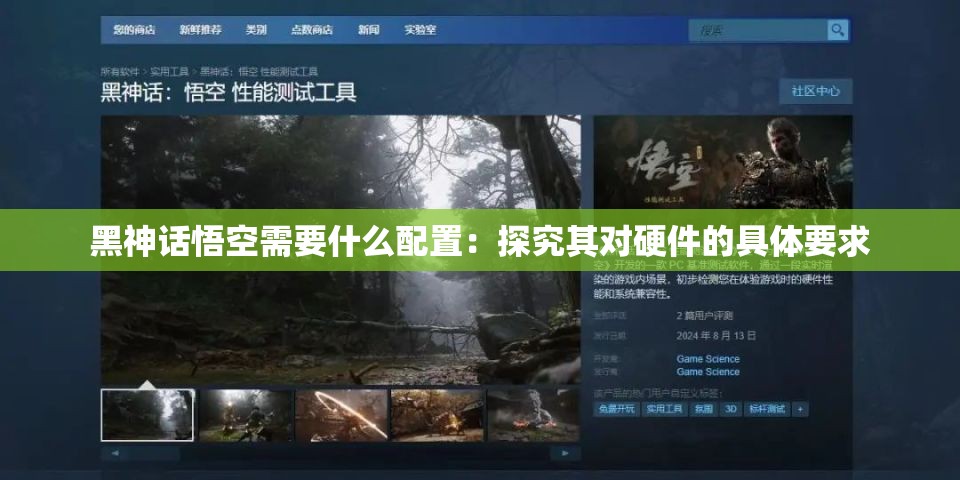
Task: Click into the store search field
Action: (x=758, y=29)
